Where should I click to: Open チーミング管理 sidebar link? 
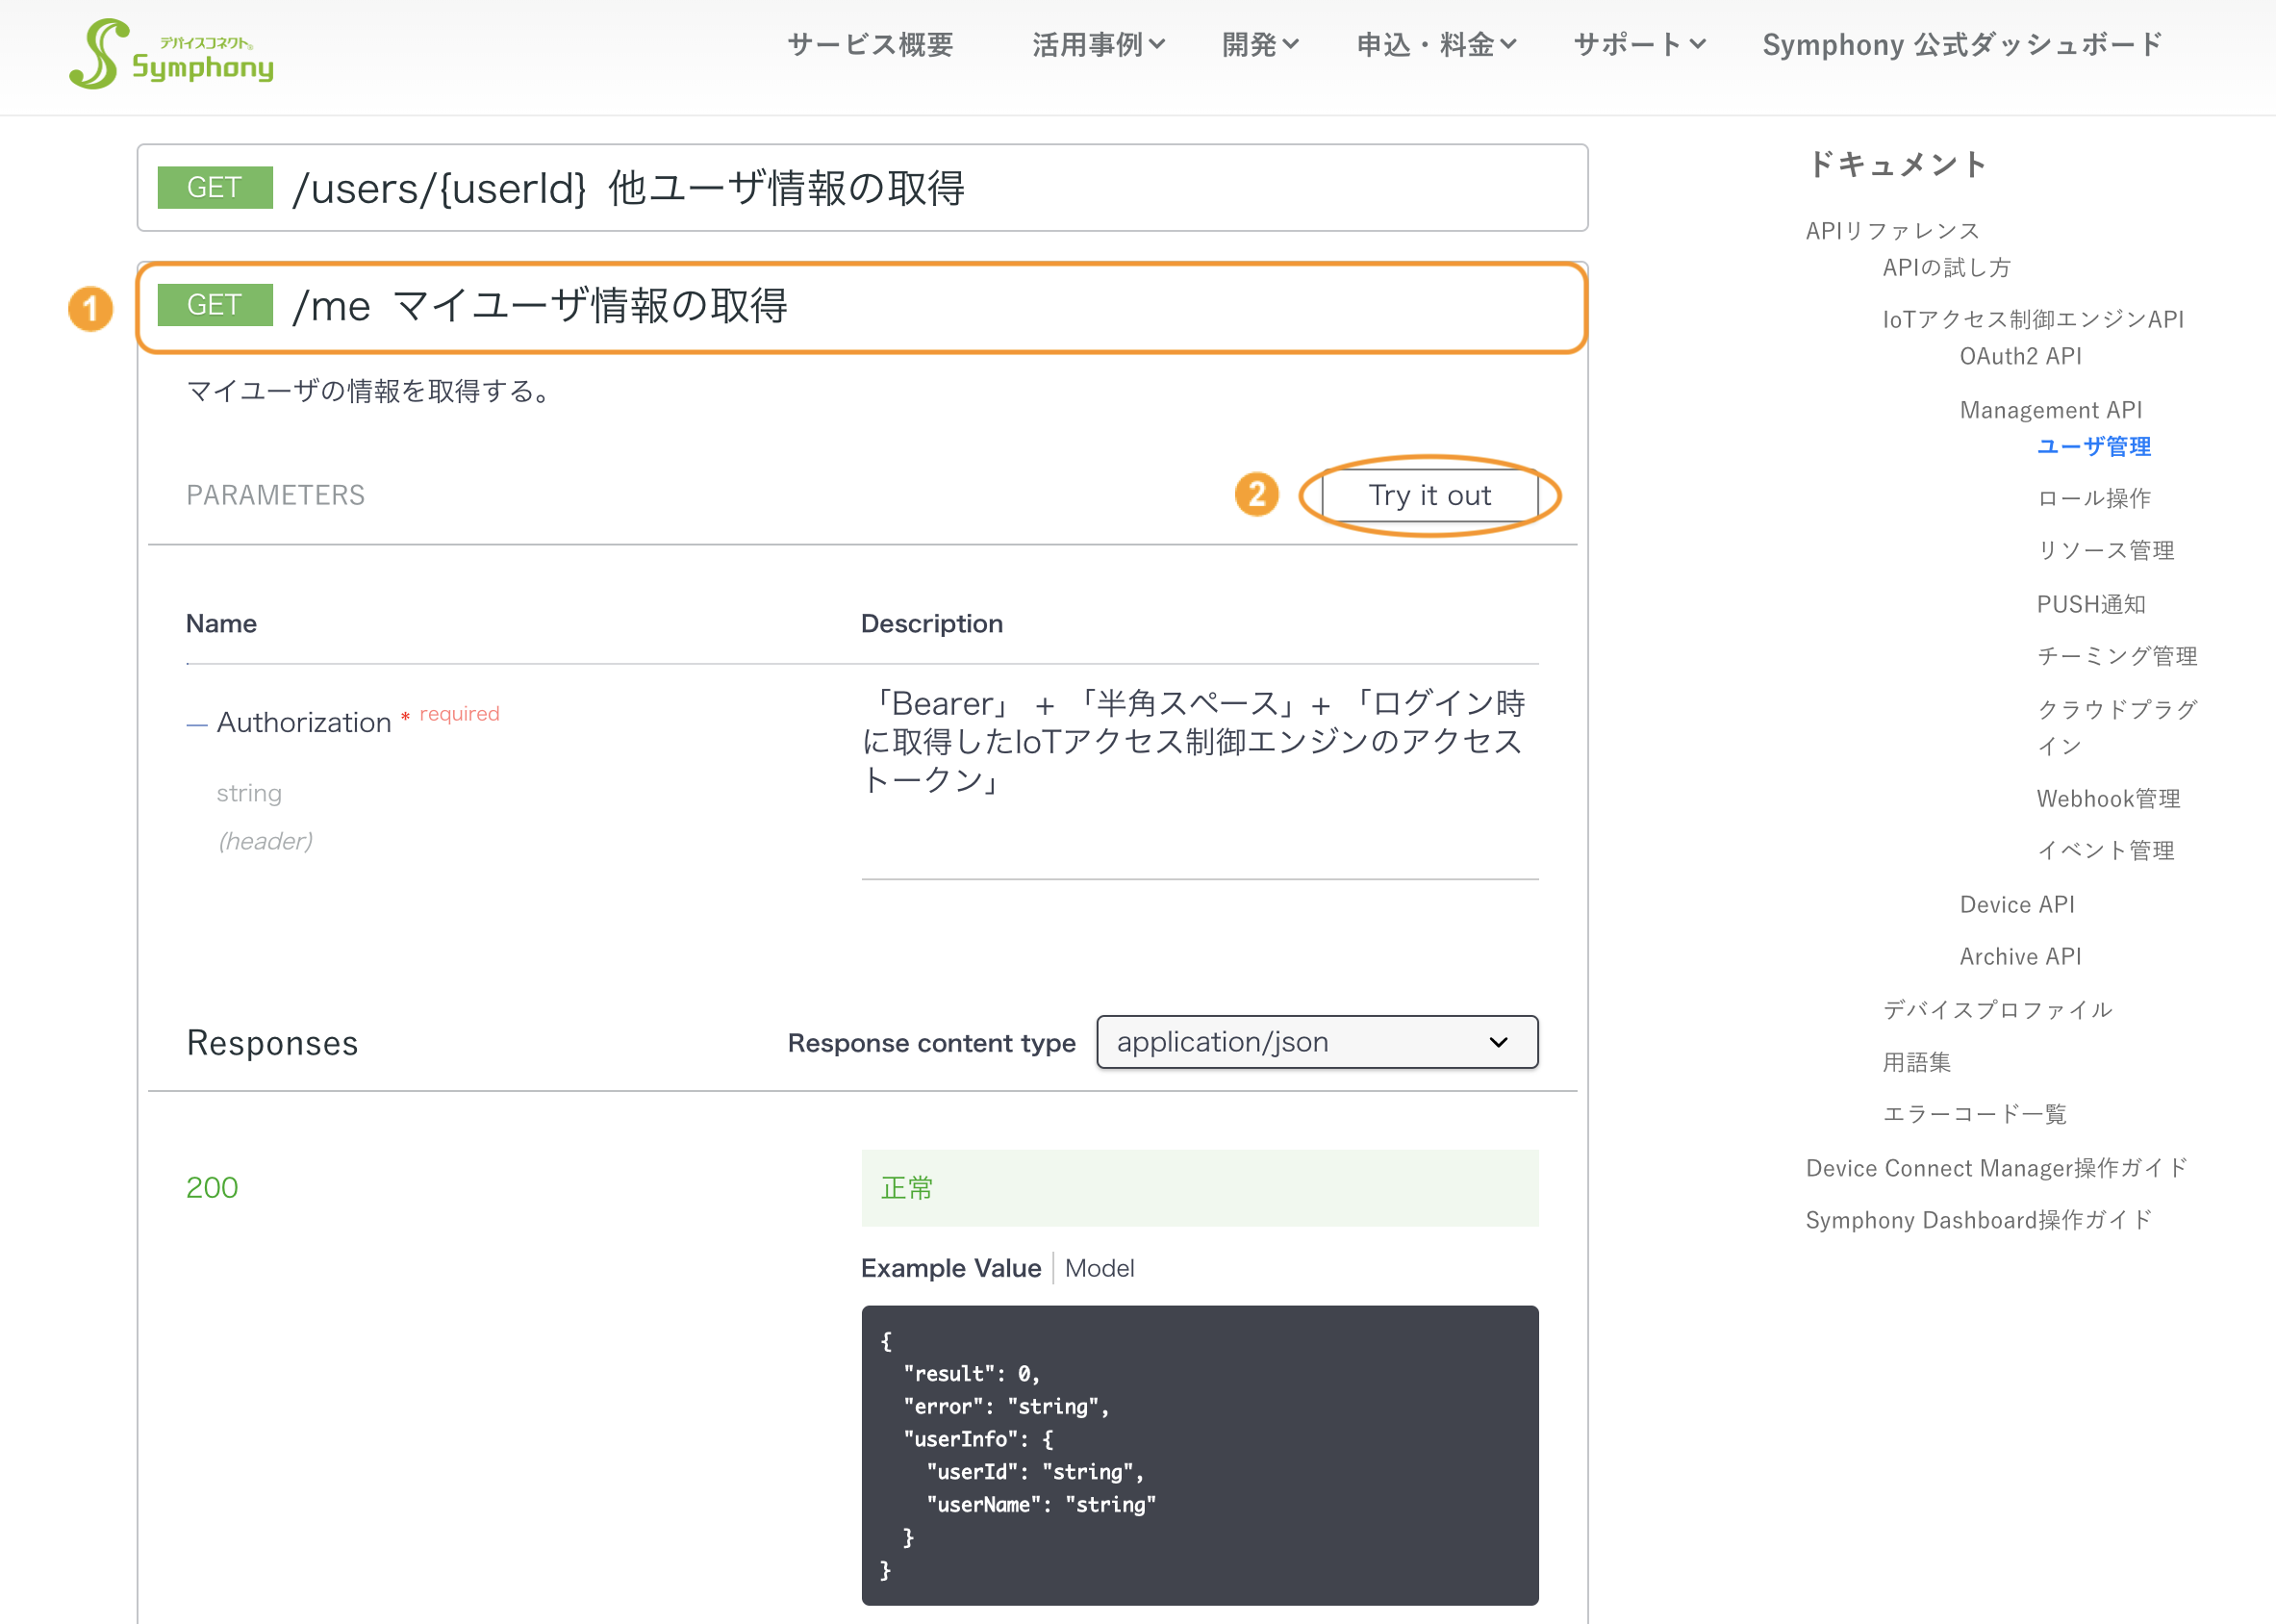pyautogui.click(x=2117, y=656)
